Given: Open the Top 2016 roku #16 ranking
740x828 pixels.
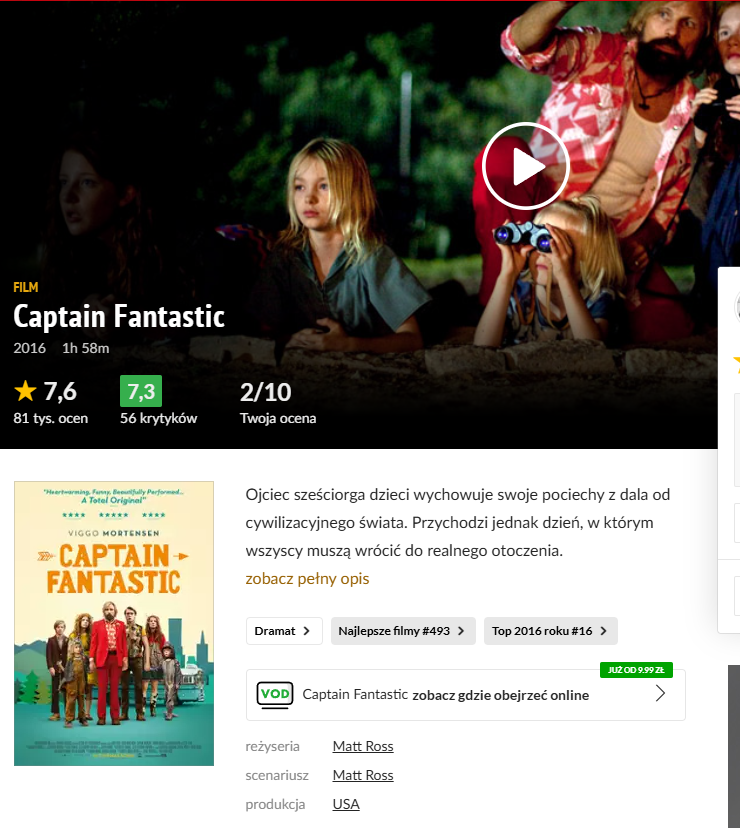Looking at the screenshot, I should (550, 631).
